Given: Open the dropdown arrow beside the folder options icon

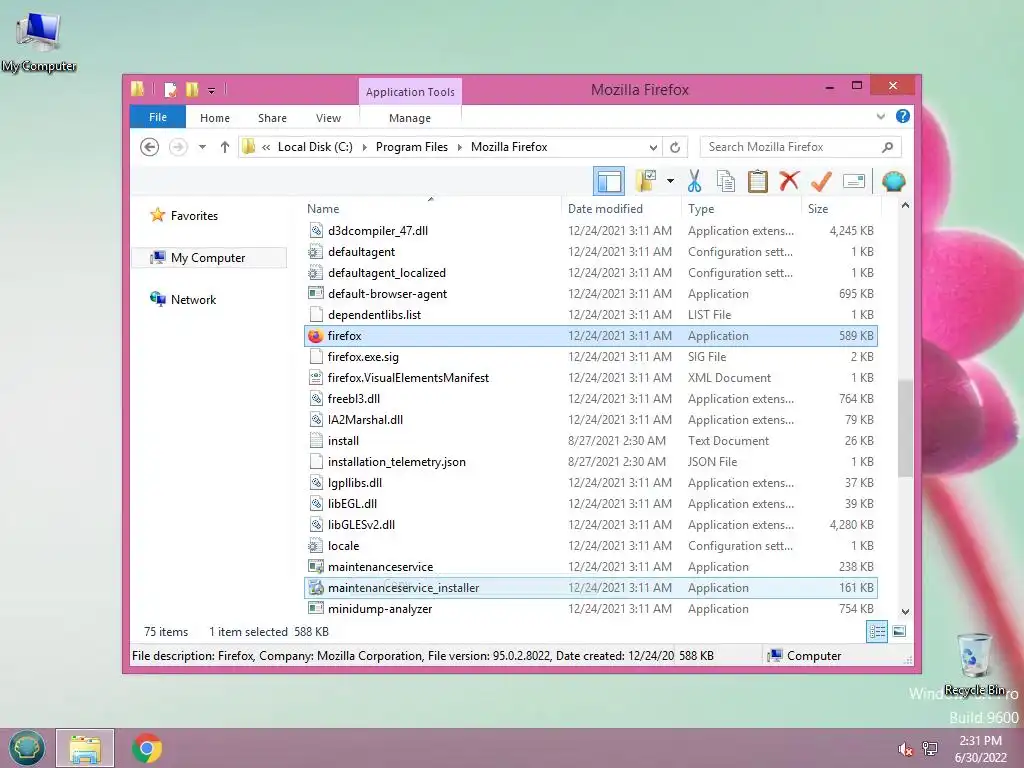Looking at the screenshot, I should pyautogui.click(x=670, y=181).
